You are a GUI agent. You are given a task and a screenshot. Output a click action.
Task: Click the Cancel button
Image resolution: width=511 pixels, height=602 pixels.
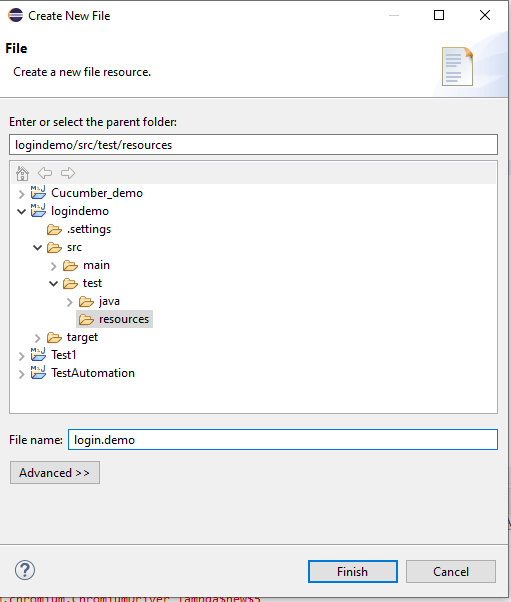pyautogui.click(x=451, y=572)
